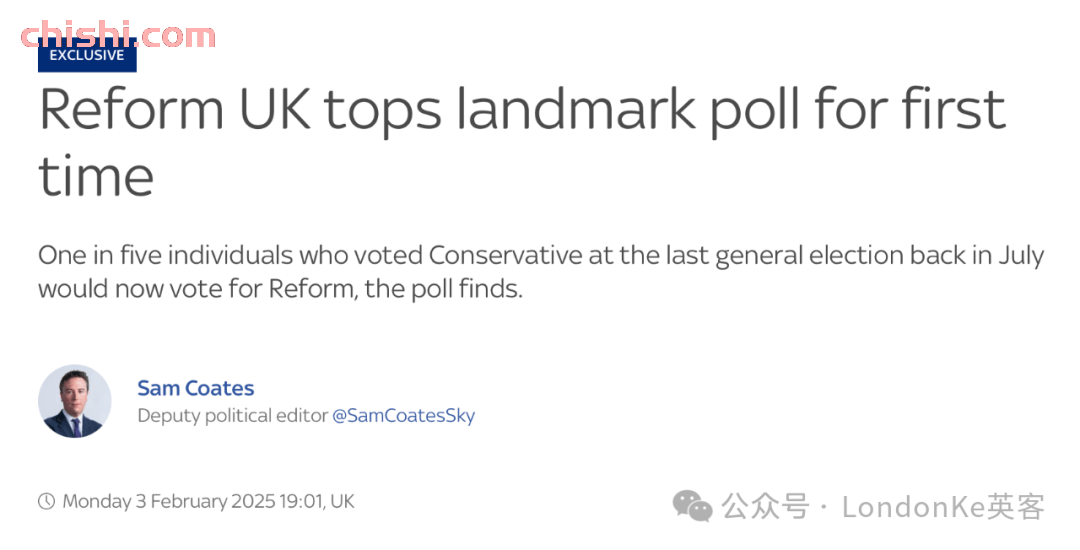The height and width of the screenshot is (550, 1080).
Task: Click the 'LondonKe英客' account name
Action: [943, 507]
